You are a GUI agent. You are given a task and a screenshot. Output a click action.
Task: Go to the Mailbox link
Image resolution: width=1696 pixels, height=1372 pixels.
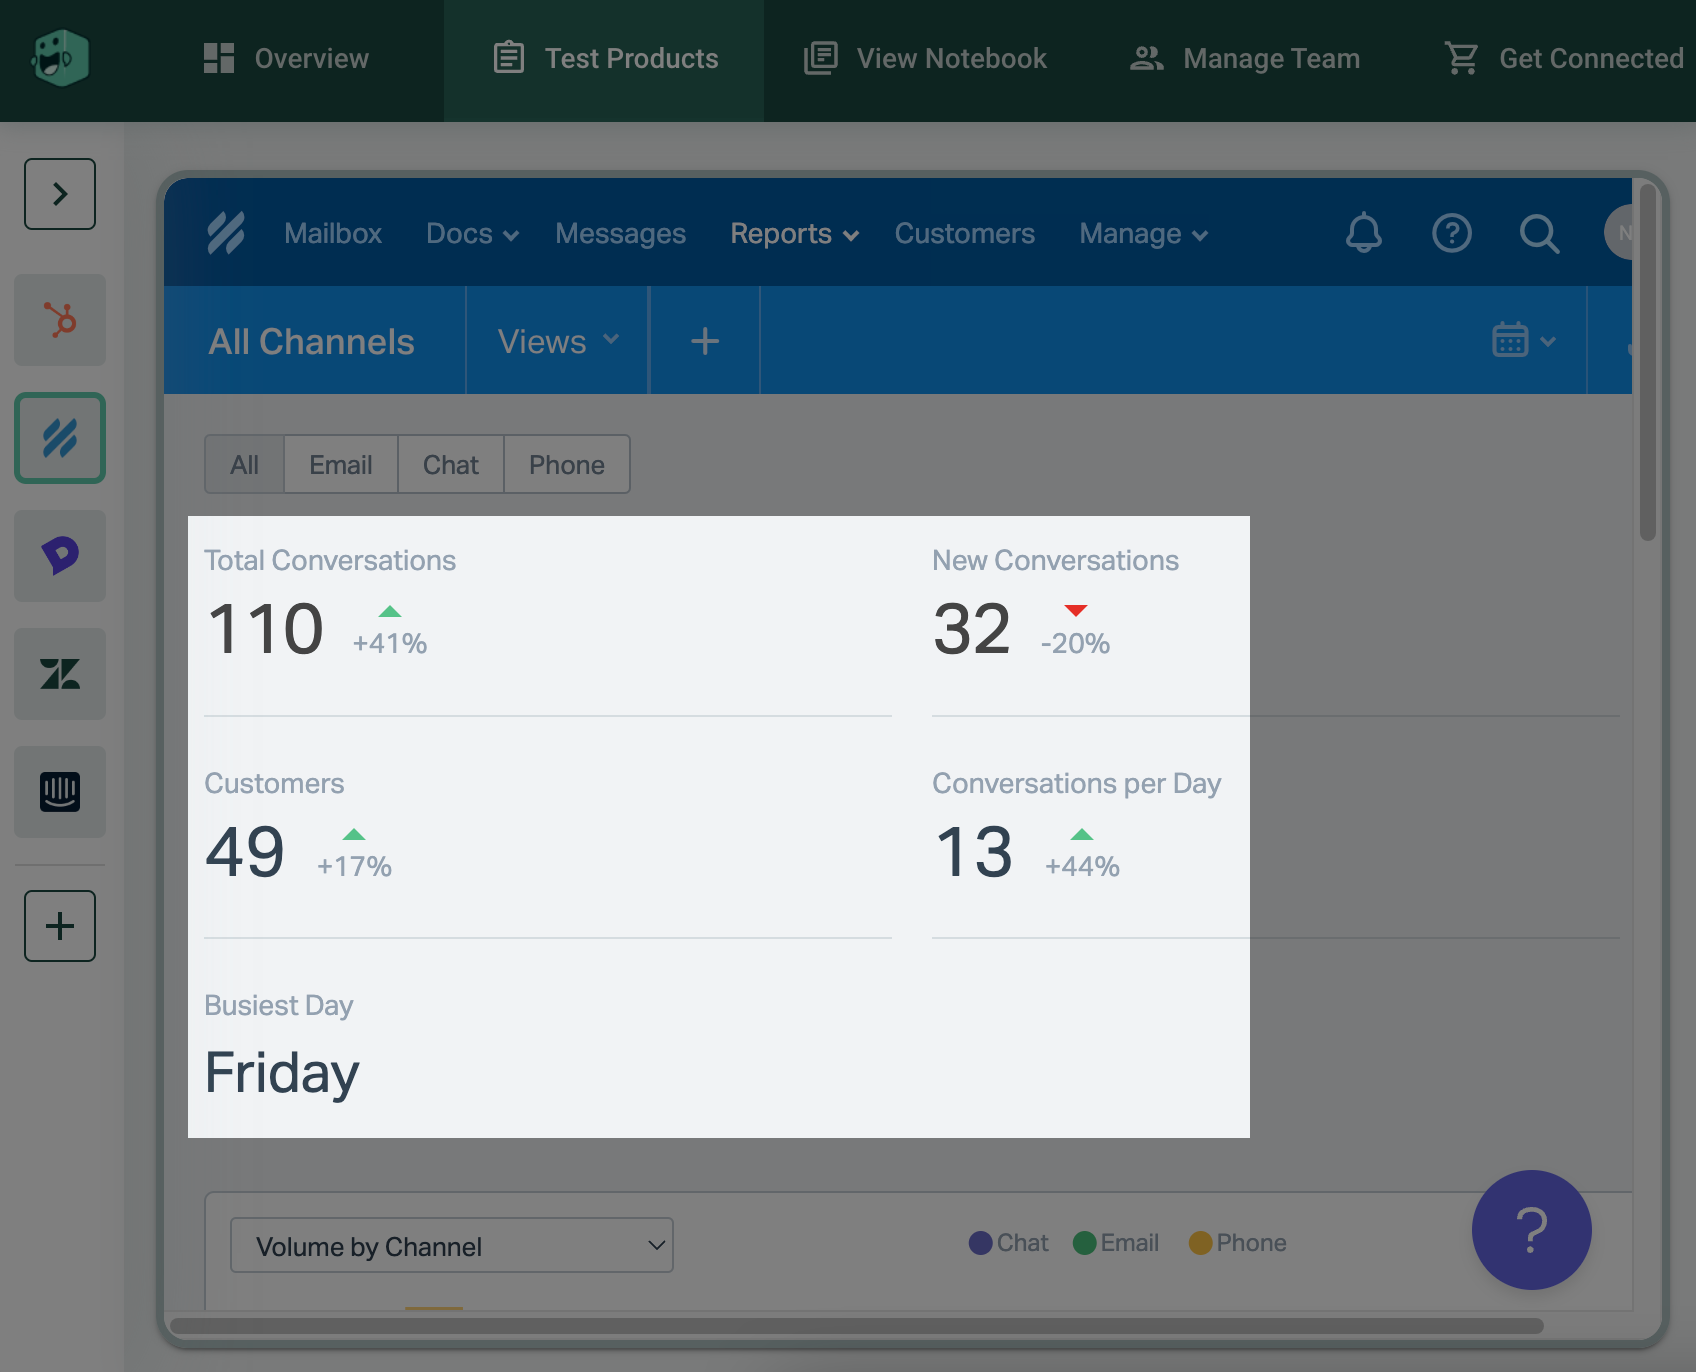pos(333,234)
